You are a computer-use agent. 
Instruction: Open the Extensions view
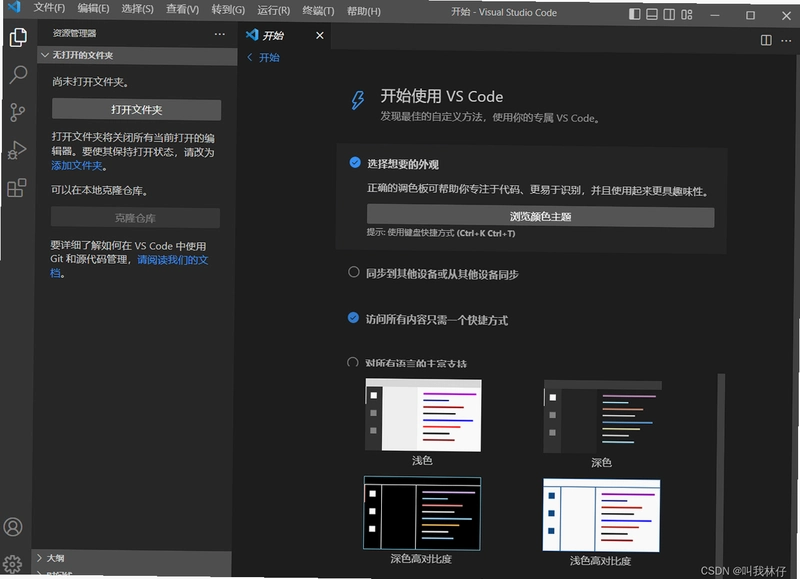[17, 188]
